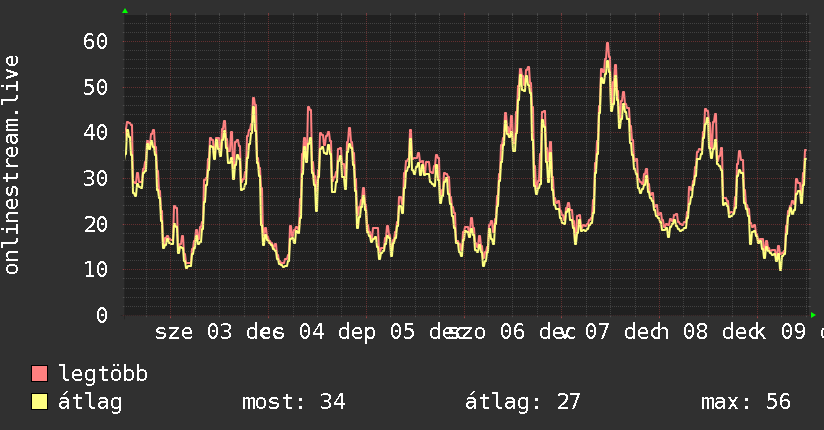The width and height of the screenshot is (824, 430).
Task: Click the green arrow ending the x-axis
Action: click(x=813, y=315)
